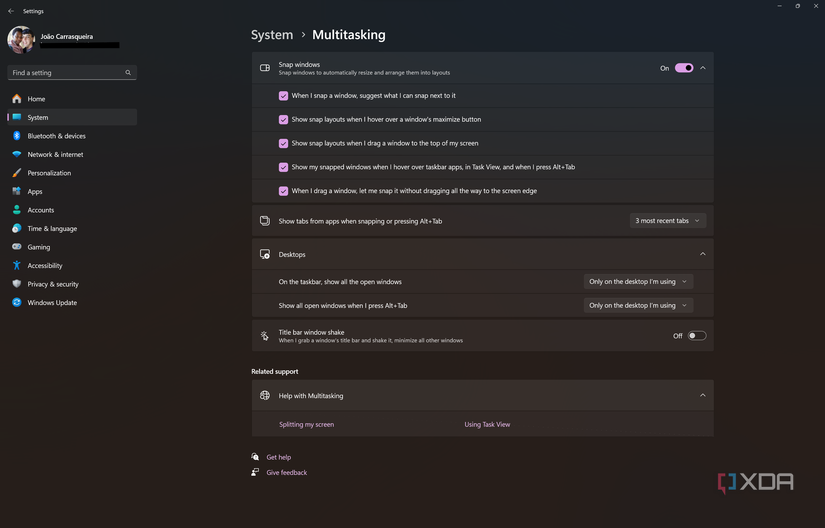Click the Gaming controller icon

(x=17, y=247)
